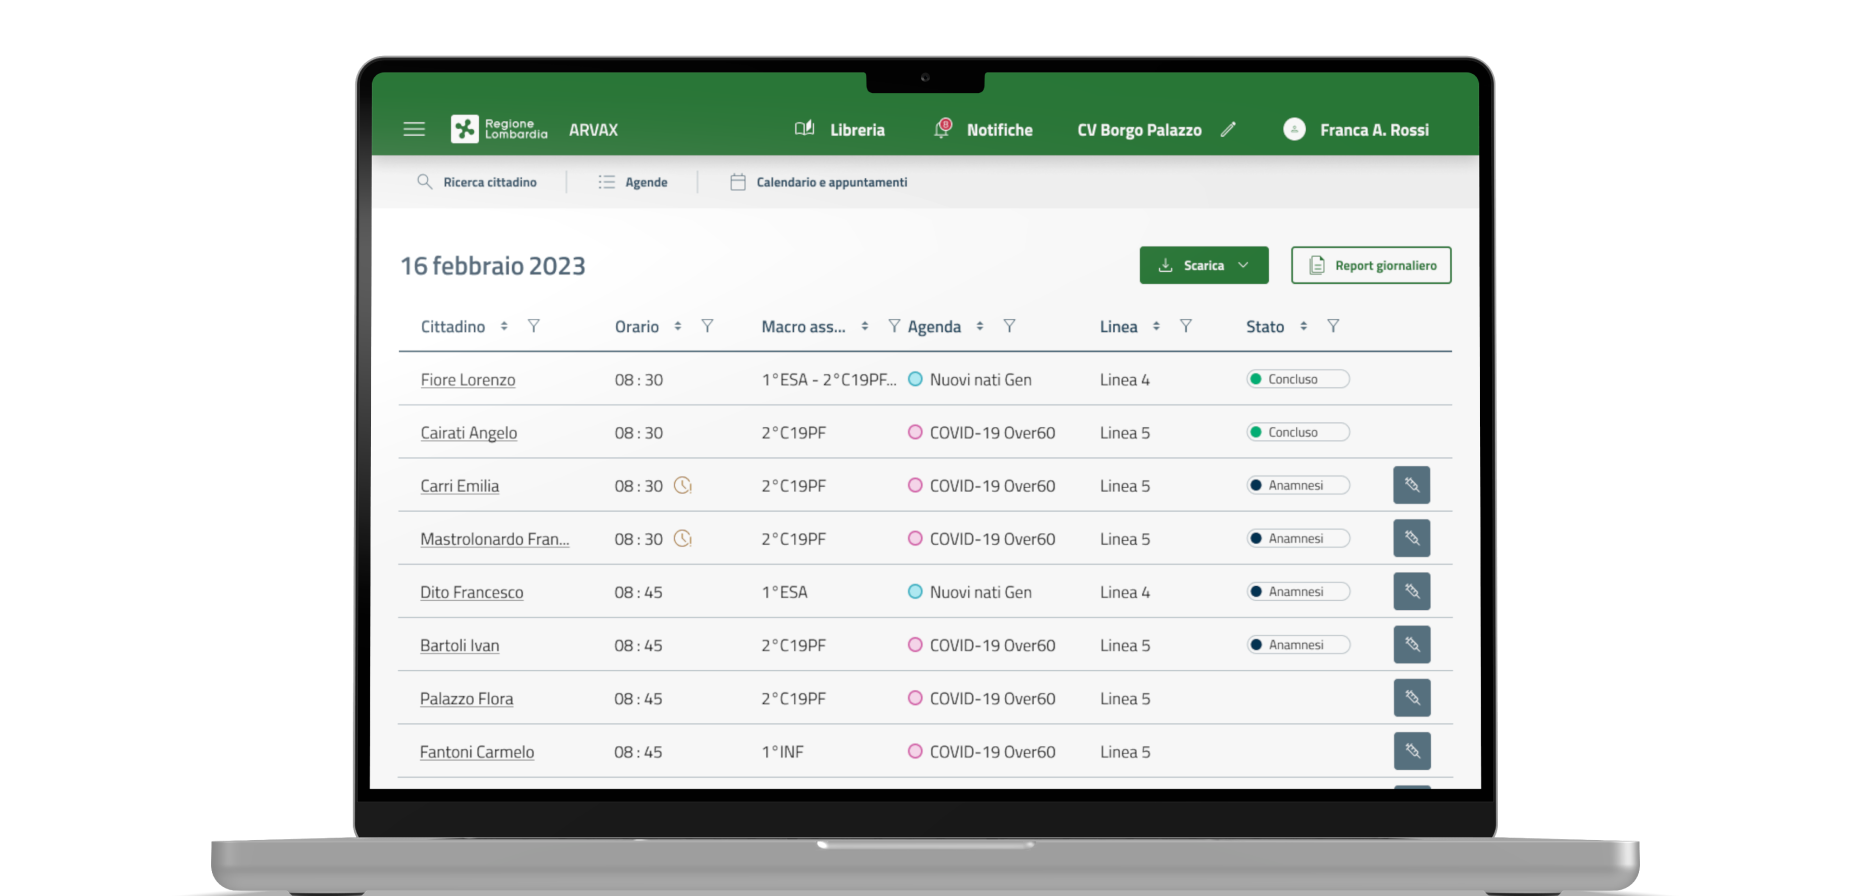Click the Regione Lombardia logo
The height and width of the screenshot is (896, 1851).
point(499,129)
